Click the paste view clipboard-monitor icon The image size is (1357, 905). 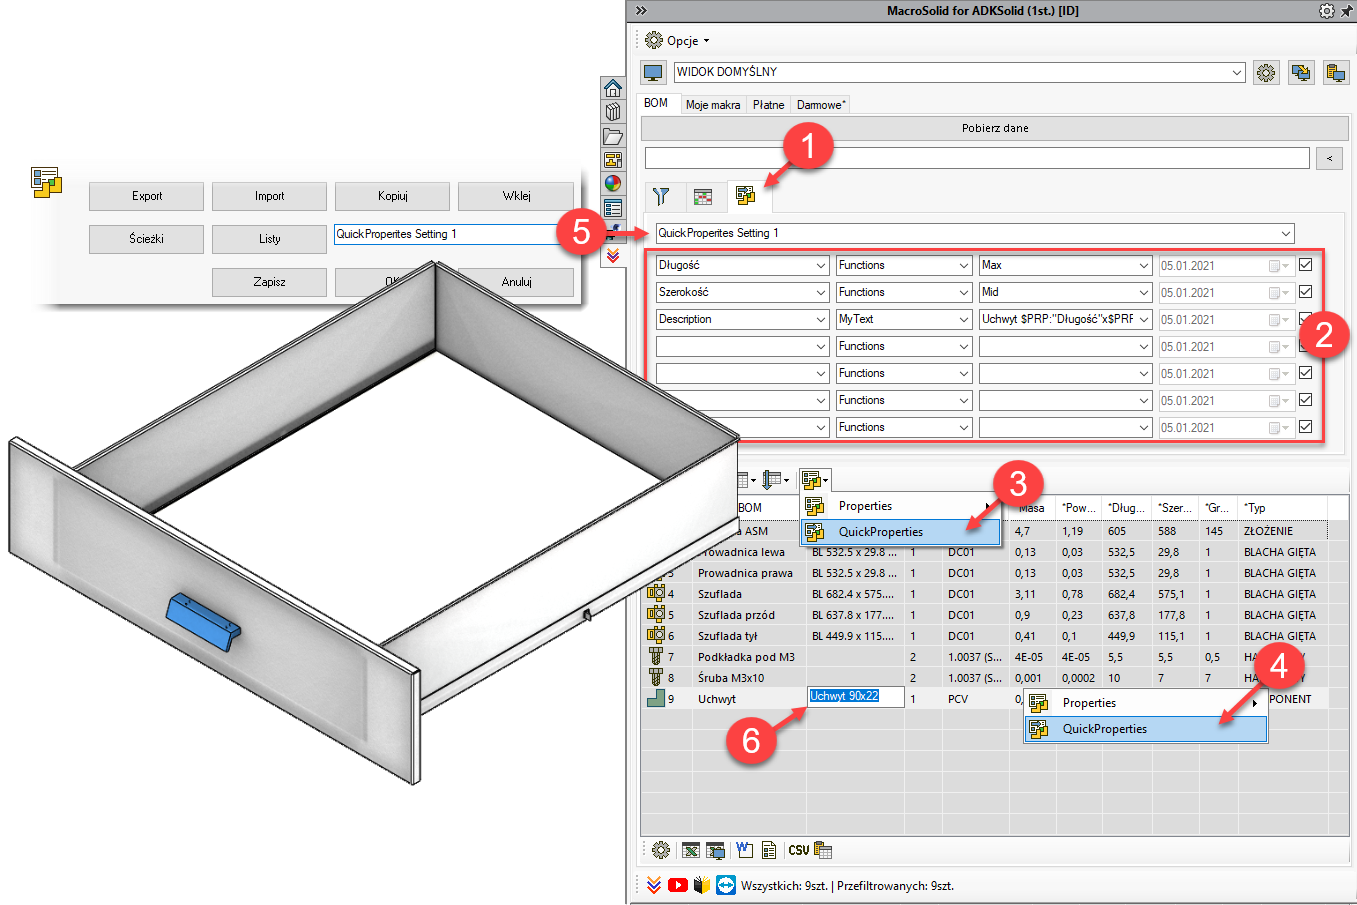pyautogui.click(x=1335, y=73)
